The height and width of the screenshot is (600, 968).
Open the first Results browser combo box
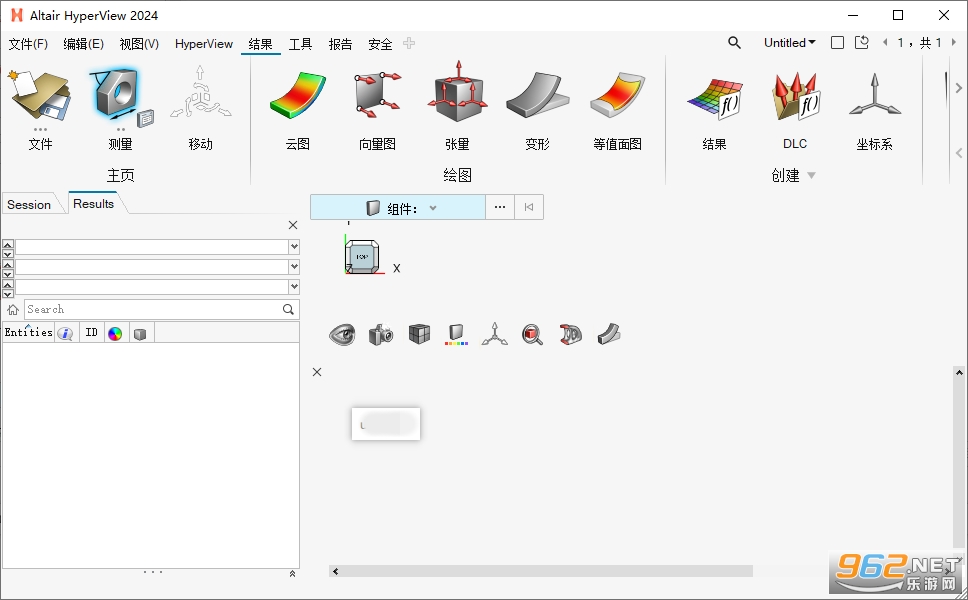[x=294, y=246]
